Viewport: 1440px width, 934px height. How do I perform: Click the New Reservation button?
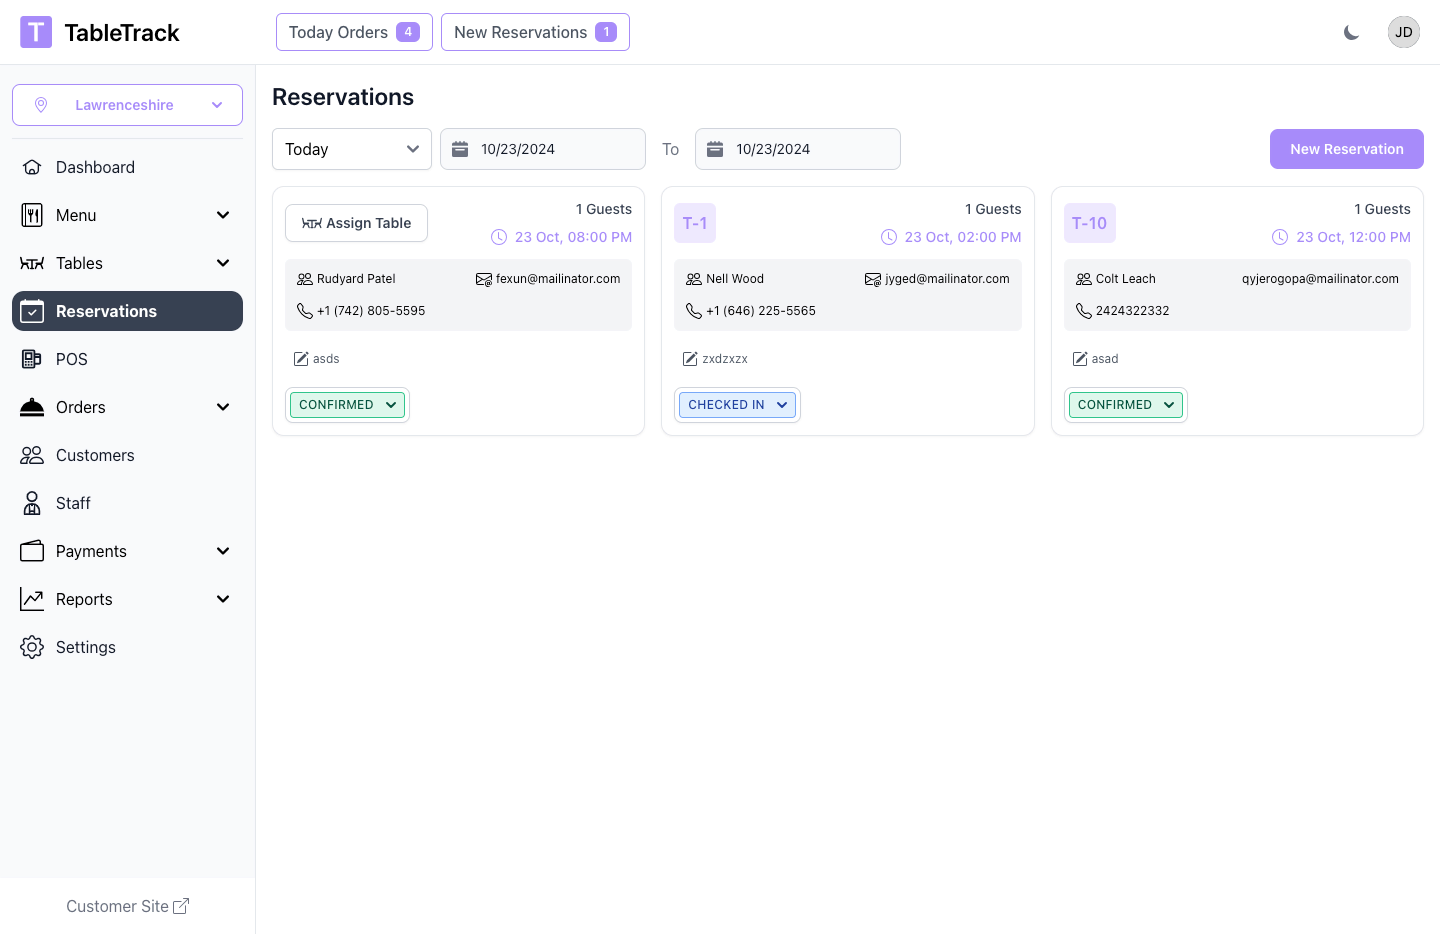1346,149
